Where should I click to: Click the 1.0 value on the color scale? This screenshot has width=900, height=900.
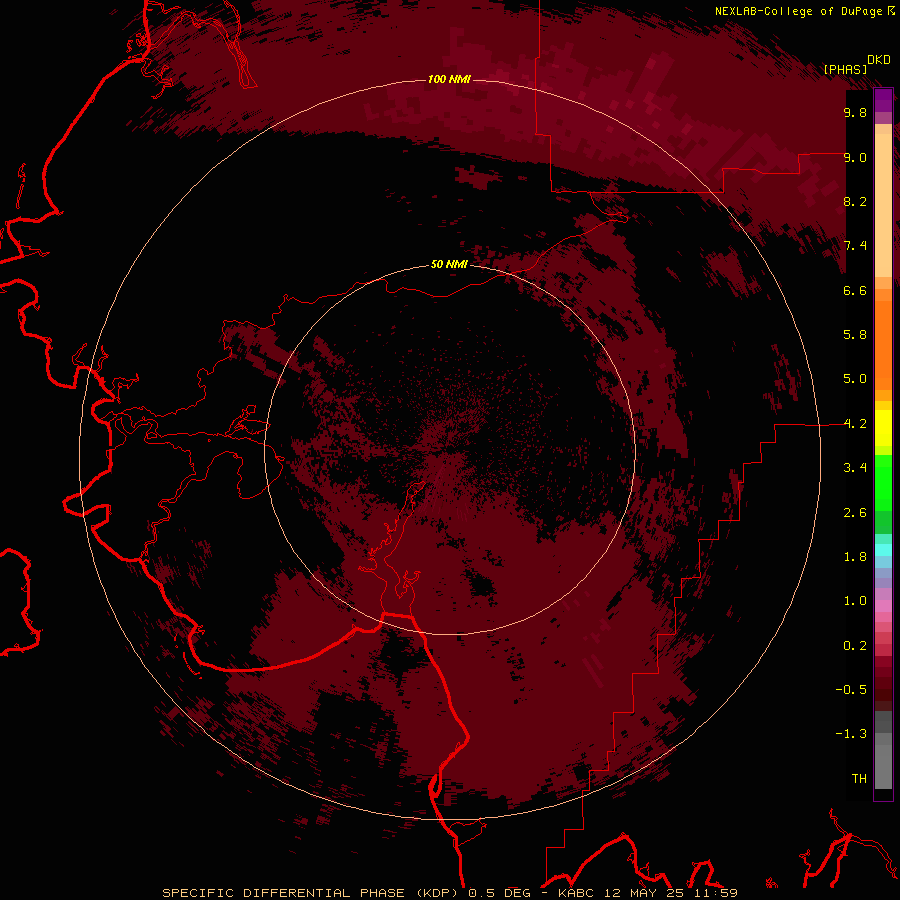point(855,601)
